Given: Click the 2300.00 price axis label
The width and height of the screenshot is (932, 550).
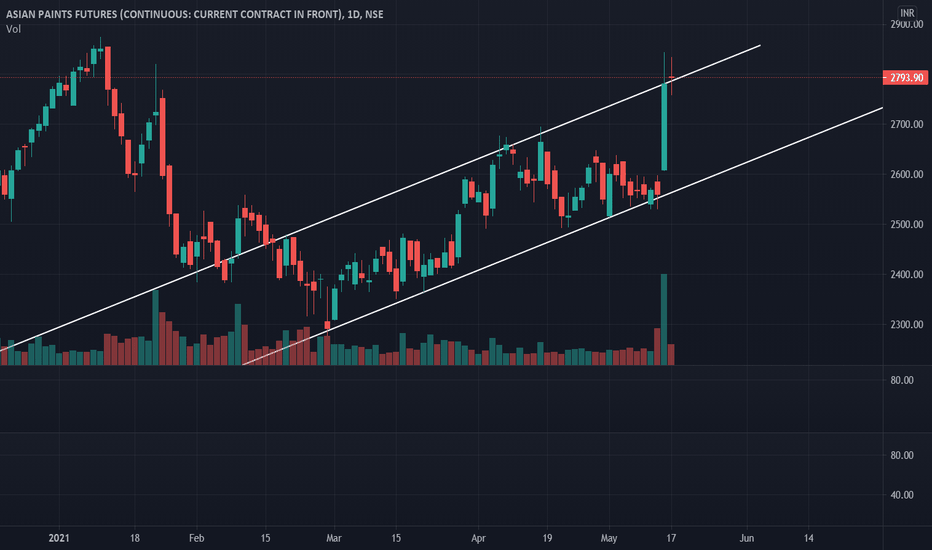Looking at the screenshot, I should (906, 325).
